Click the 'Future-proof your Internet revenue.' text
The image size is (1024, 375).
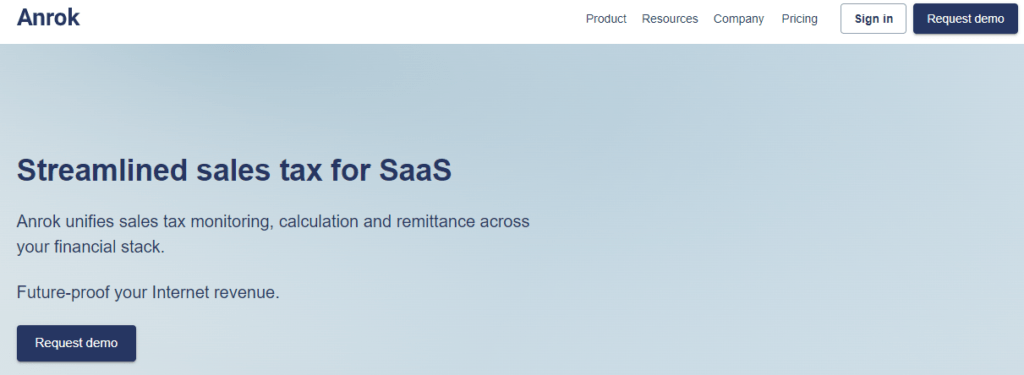tap(148, 293)
